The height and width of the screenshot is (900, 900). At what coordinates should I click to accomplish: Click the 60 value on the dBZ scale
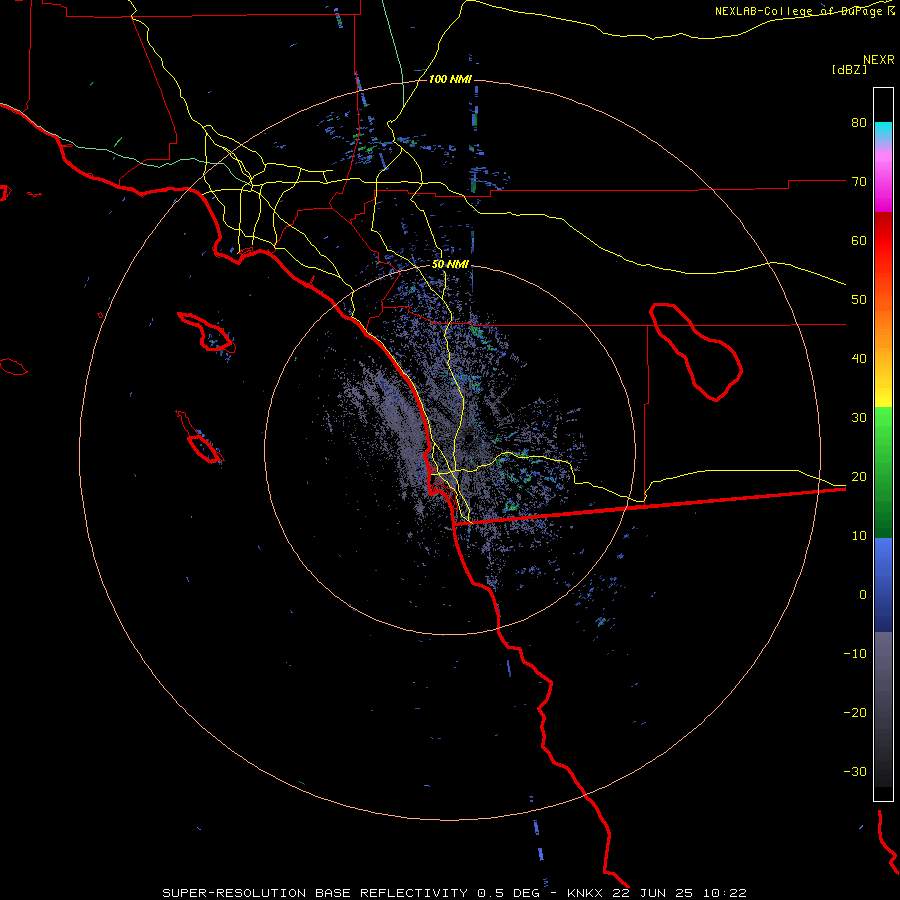[x=859, y=240]
